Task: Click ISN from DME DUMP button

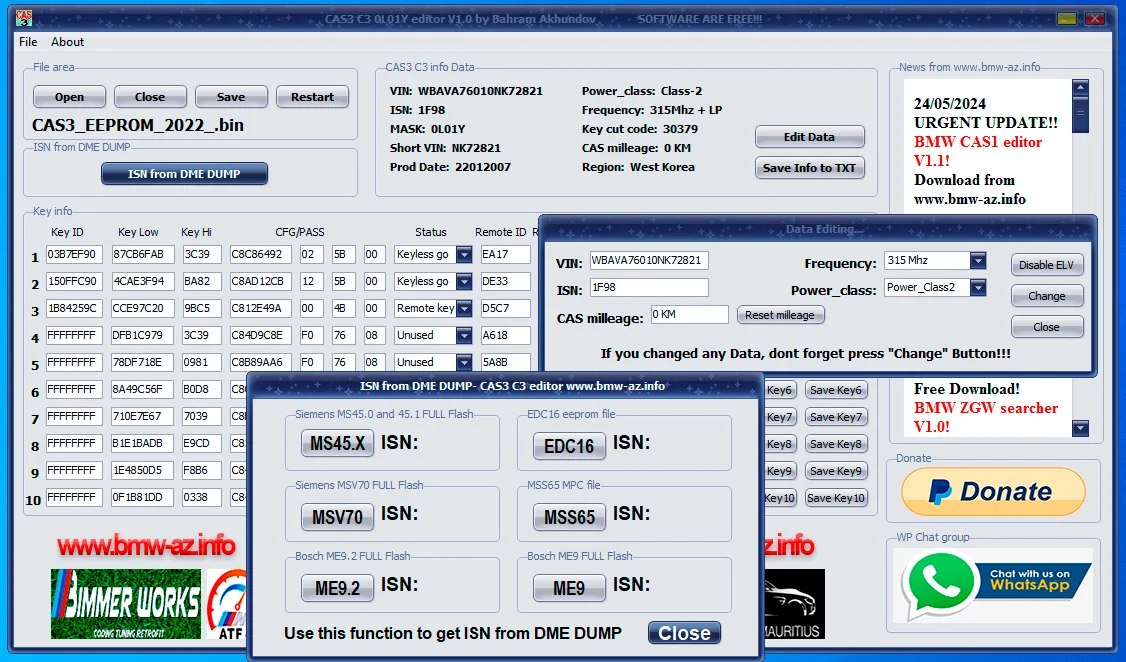Action: [184, 174]
